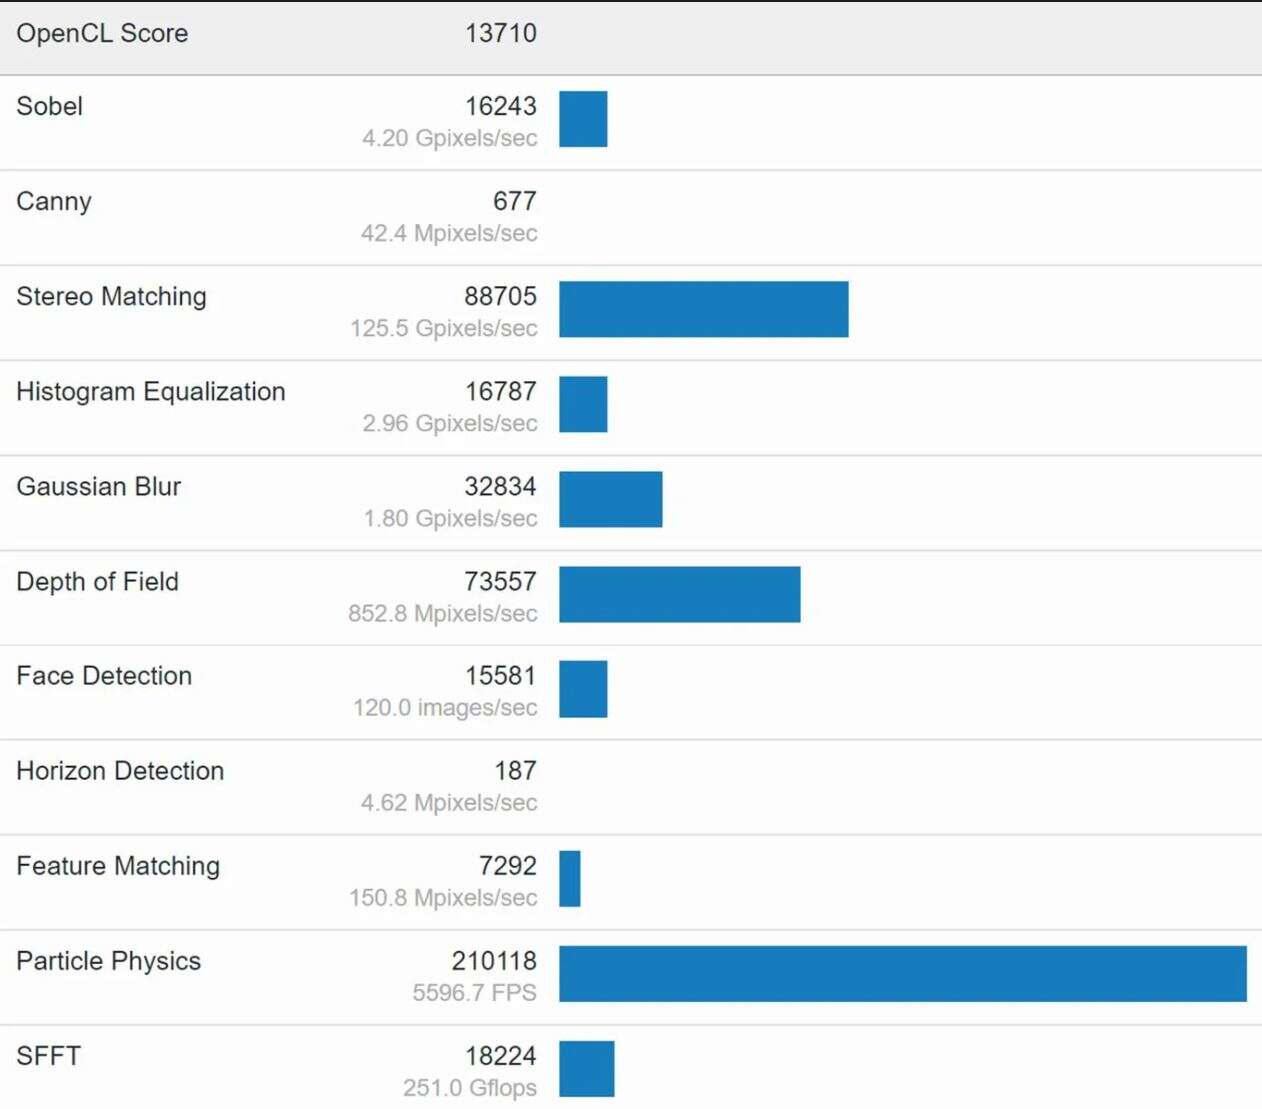This screenshot has height=1109, width=1262.
Task: Click the Gaussian Blur result bar
Action: pyautogui.click(x=610, y=499)
